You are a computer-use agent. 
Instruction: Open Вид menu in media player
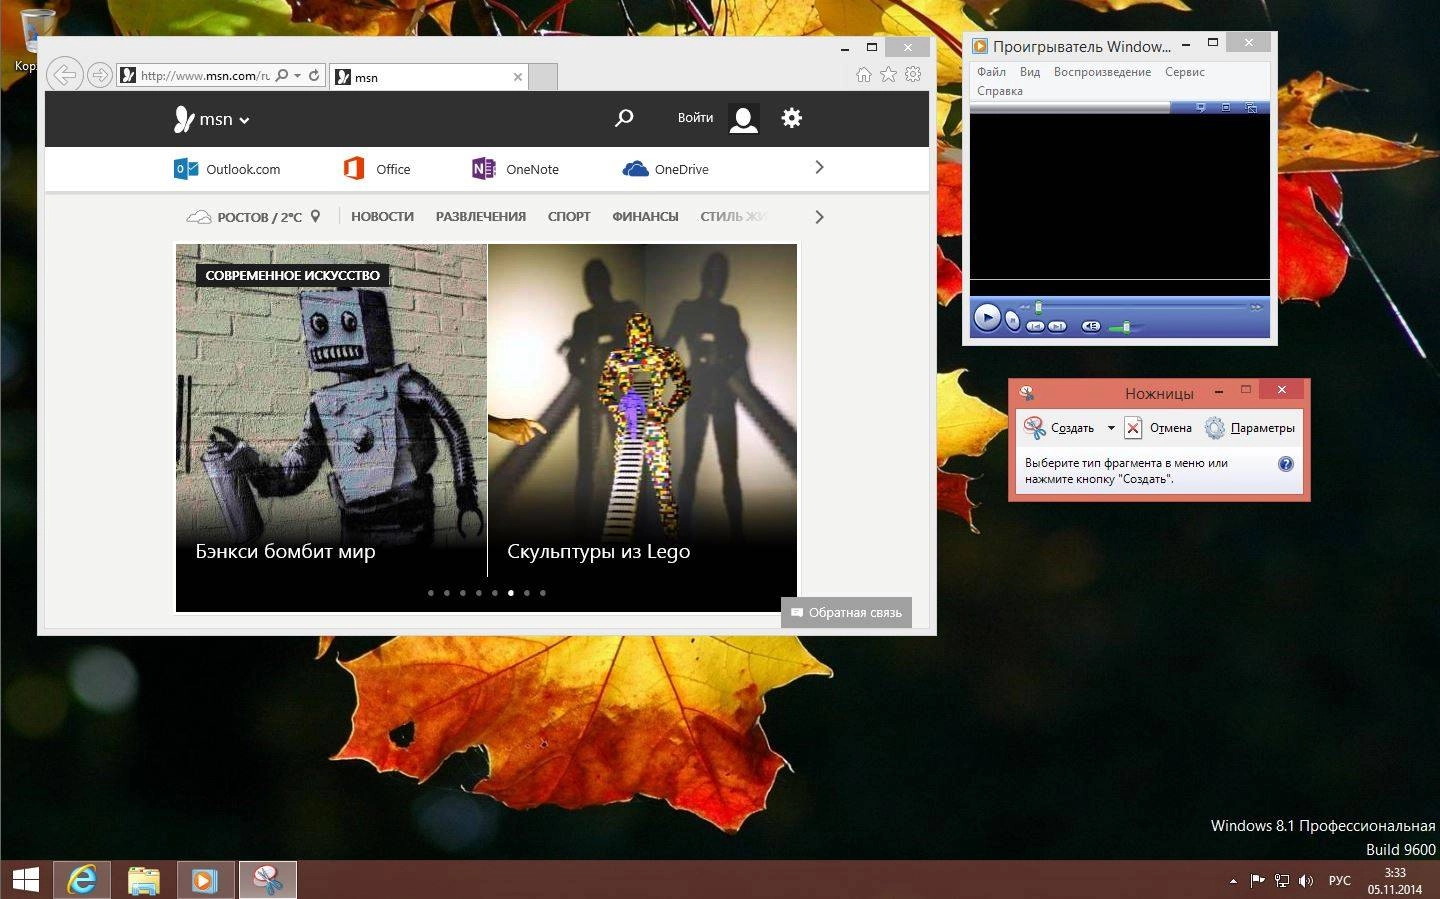[x=1030, y=72]
